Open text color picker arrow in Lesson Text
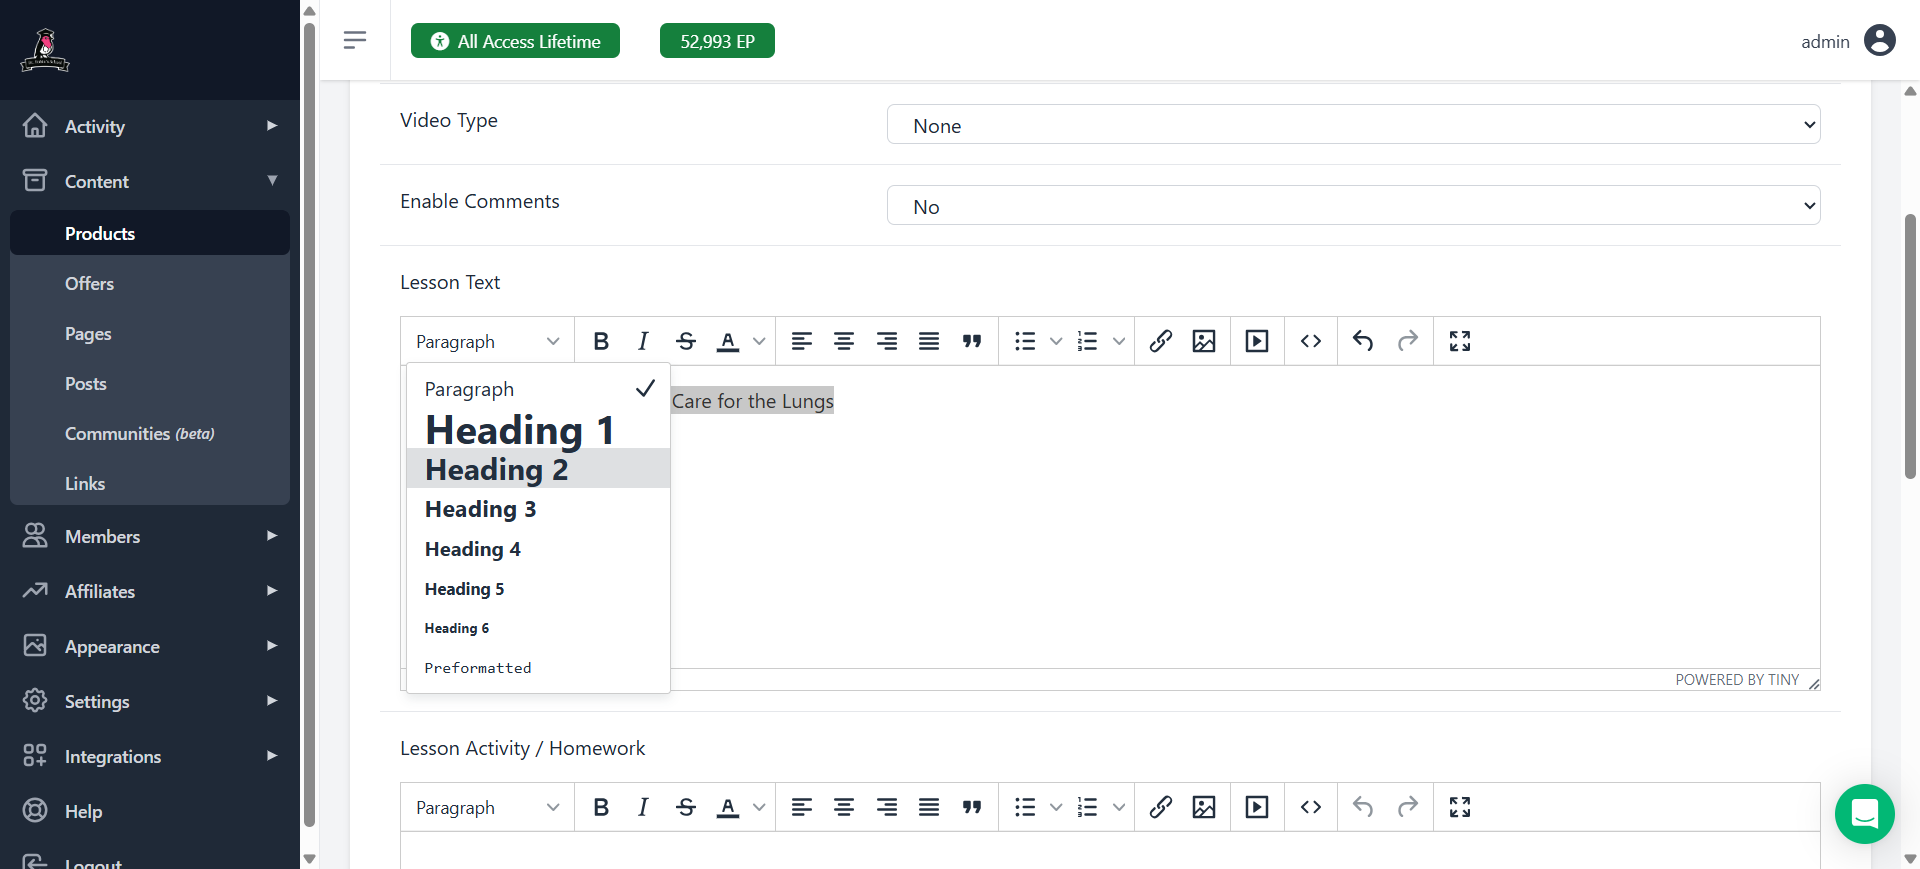This screenshot has width=1920, height=869. pos(759,342)
